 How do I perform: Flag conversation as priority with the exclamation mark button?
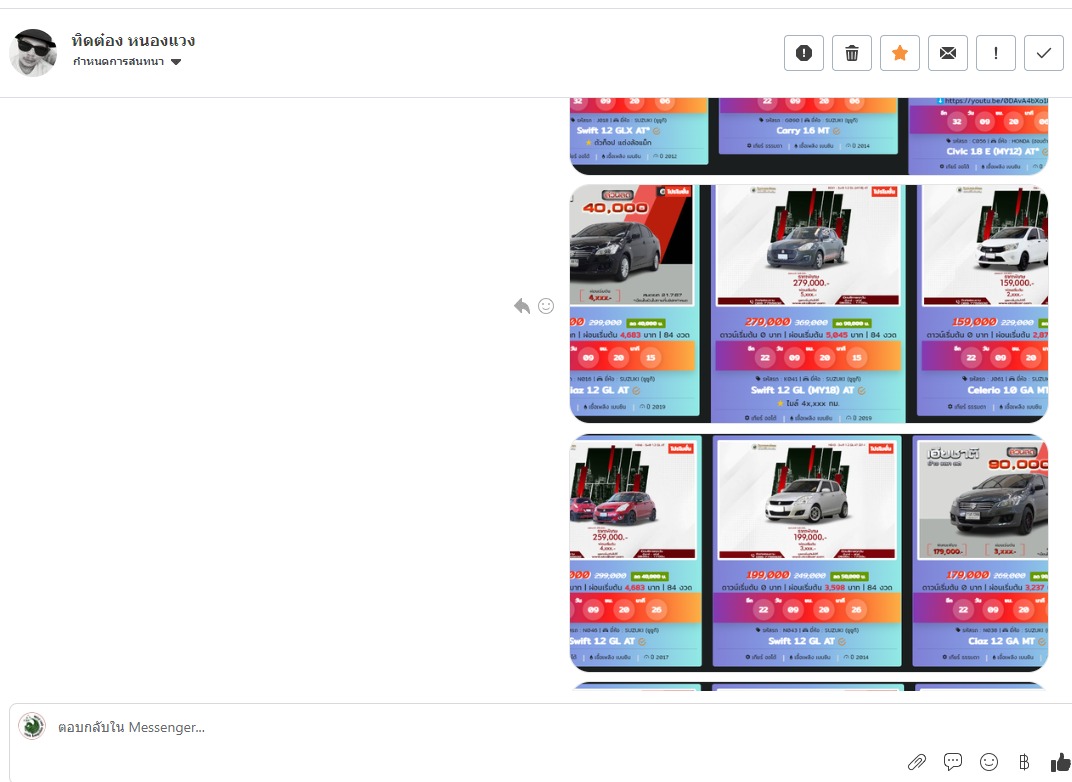995,53
